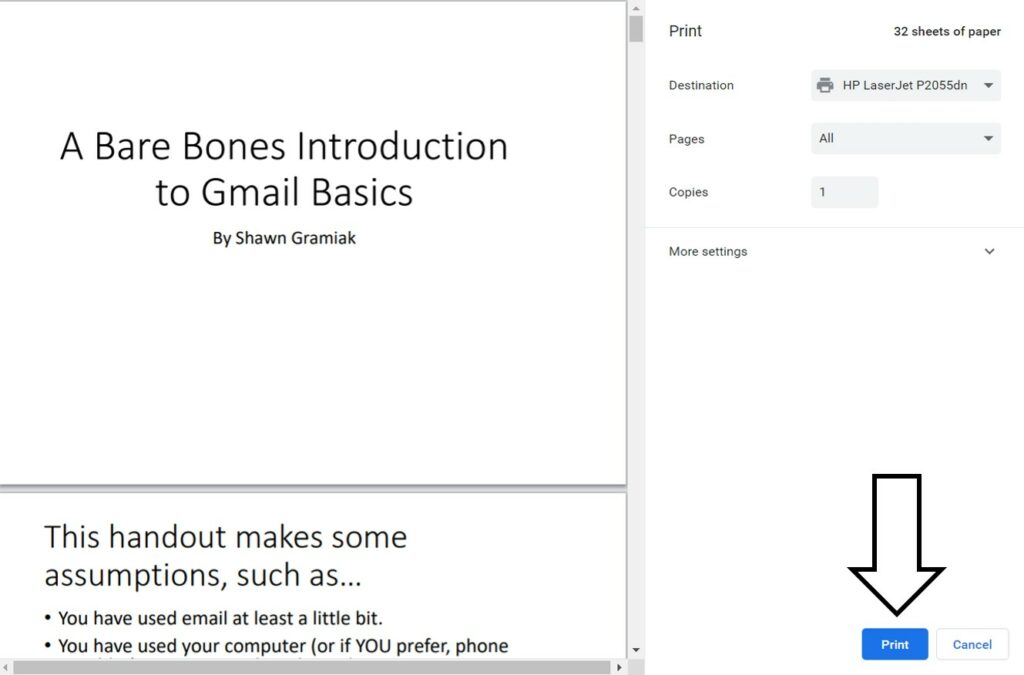
Task: Click the horizontal scrollbar thumb below preview
Action: 312,667
